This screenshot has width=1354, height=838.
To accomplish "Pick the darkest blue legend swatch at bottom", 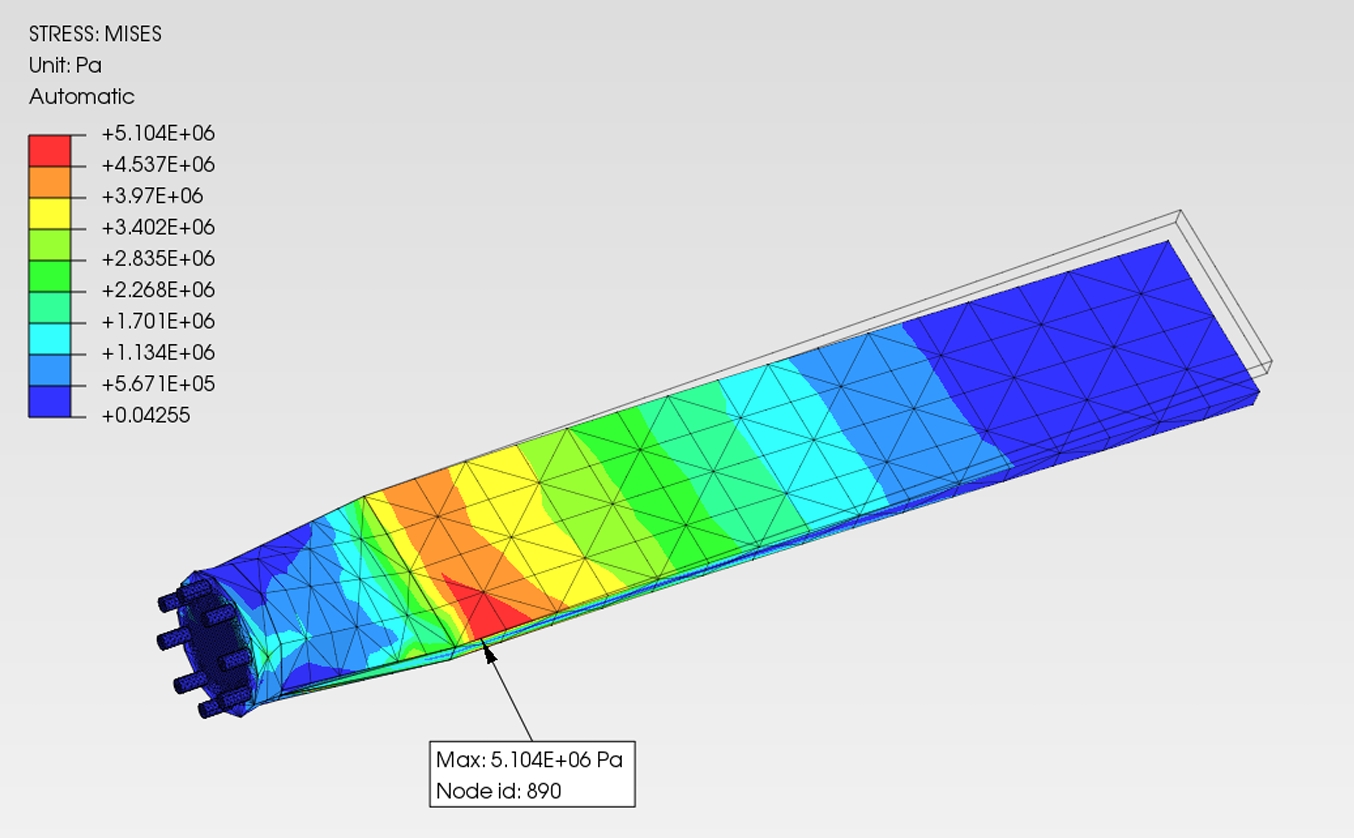I will (x=50, y=401).
